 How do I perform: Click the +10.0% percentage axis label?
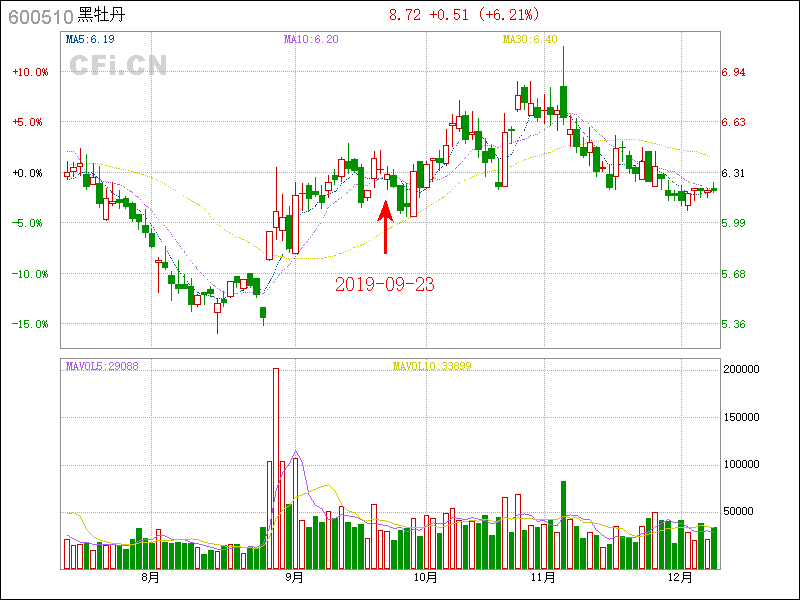coord(30,72)
